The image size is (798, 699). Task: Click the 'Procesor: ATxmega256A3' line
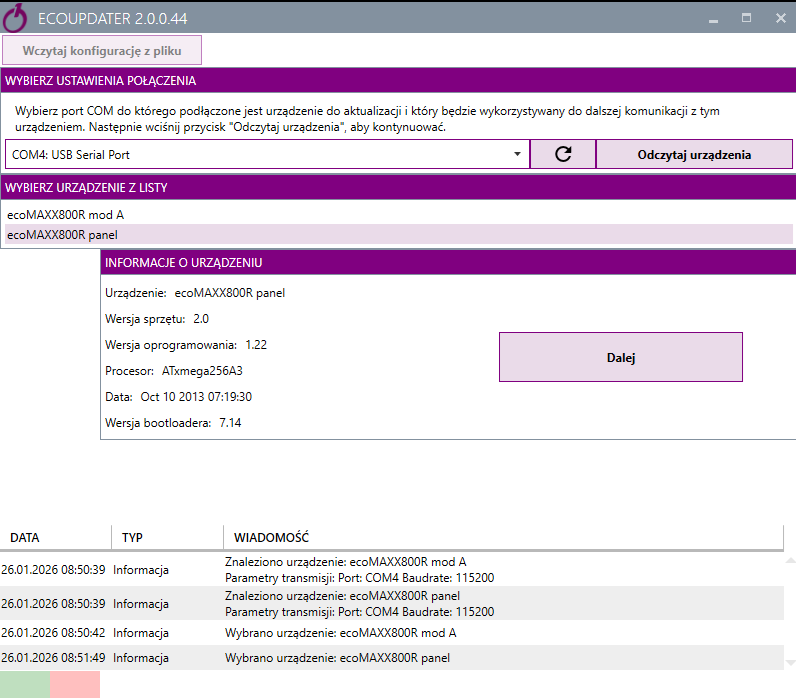(x=174, y=371)
